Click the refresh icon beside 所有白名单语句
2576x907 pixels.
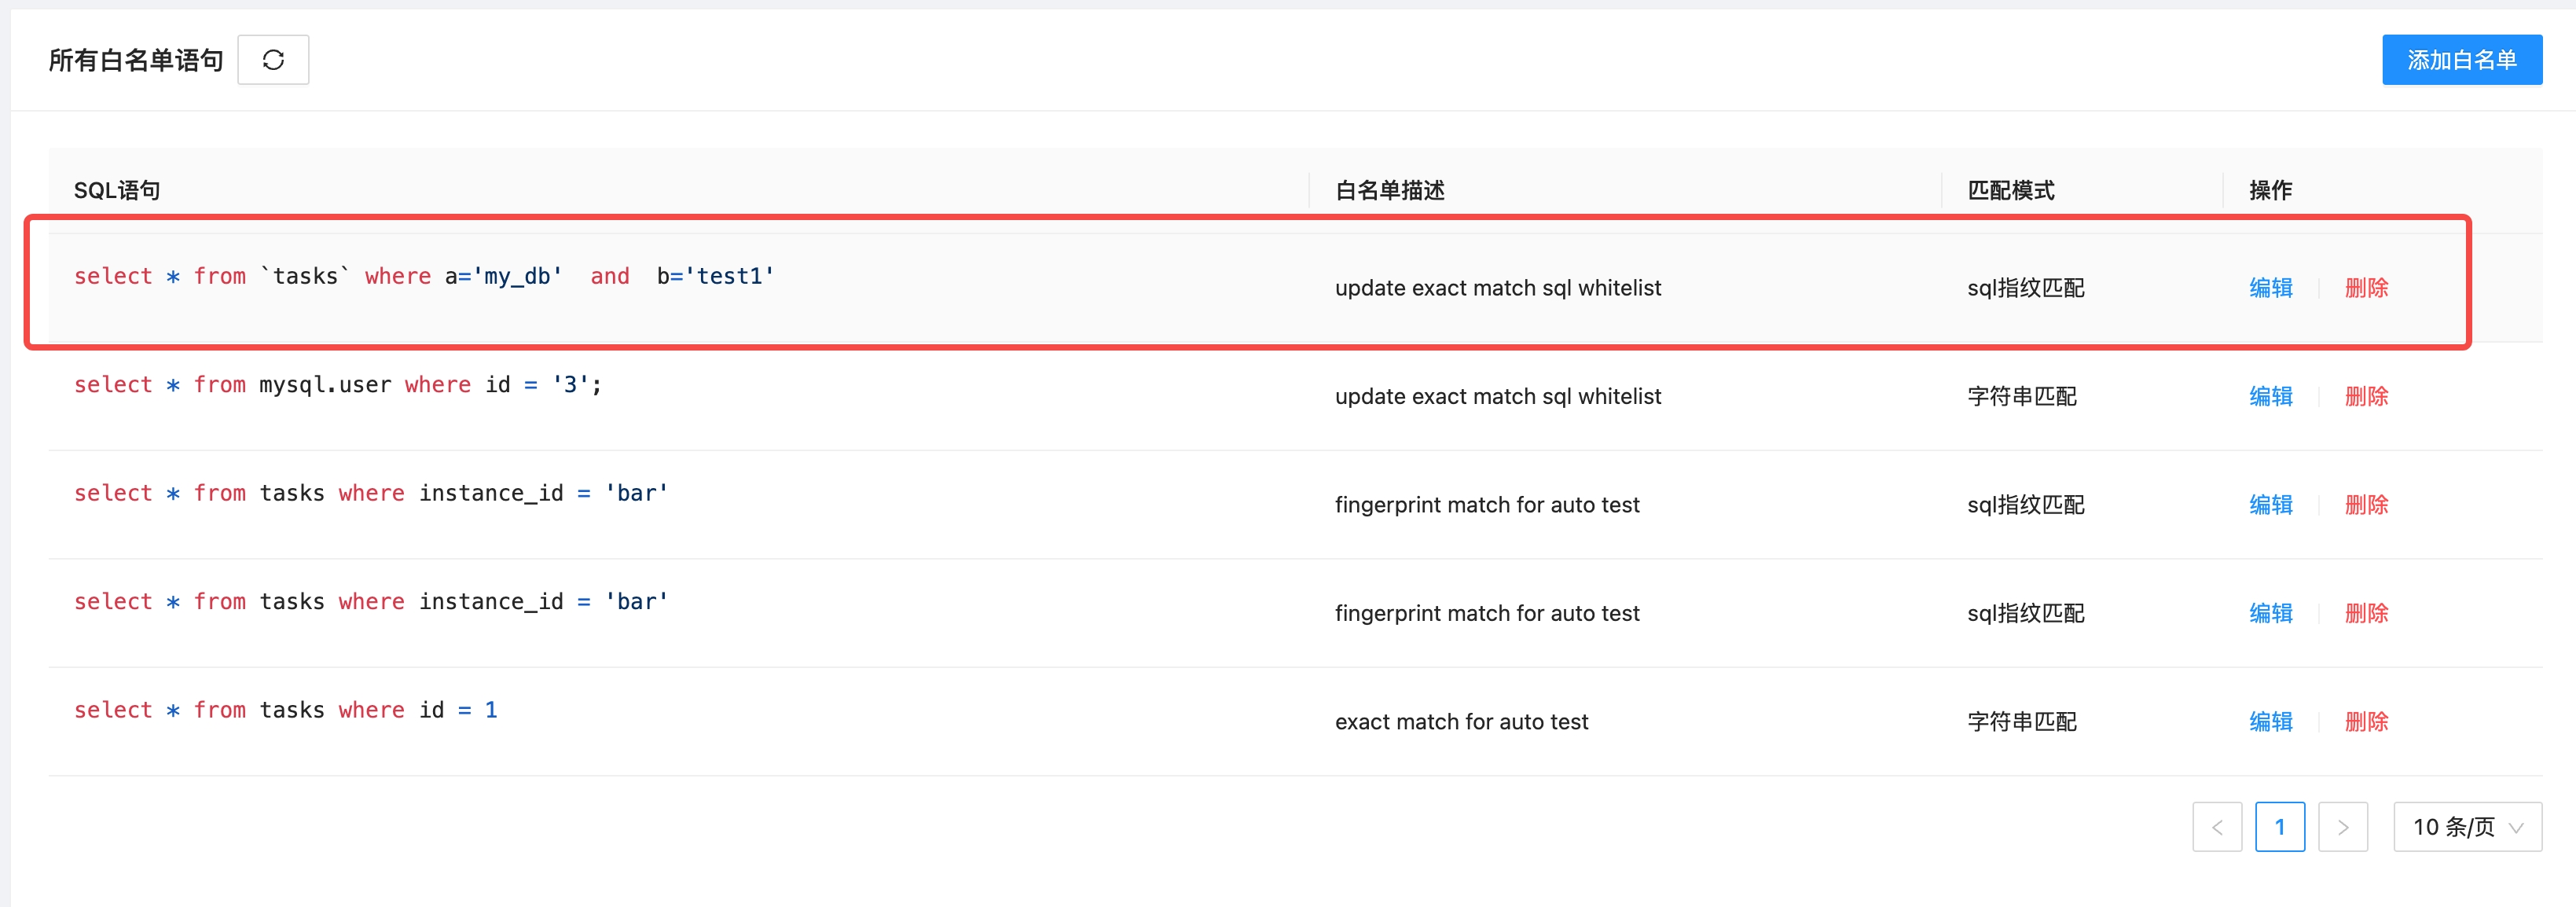pyautogui.click(x=273, y=60)
